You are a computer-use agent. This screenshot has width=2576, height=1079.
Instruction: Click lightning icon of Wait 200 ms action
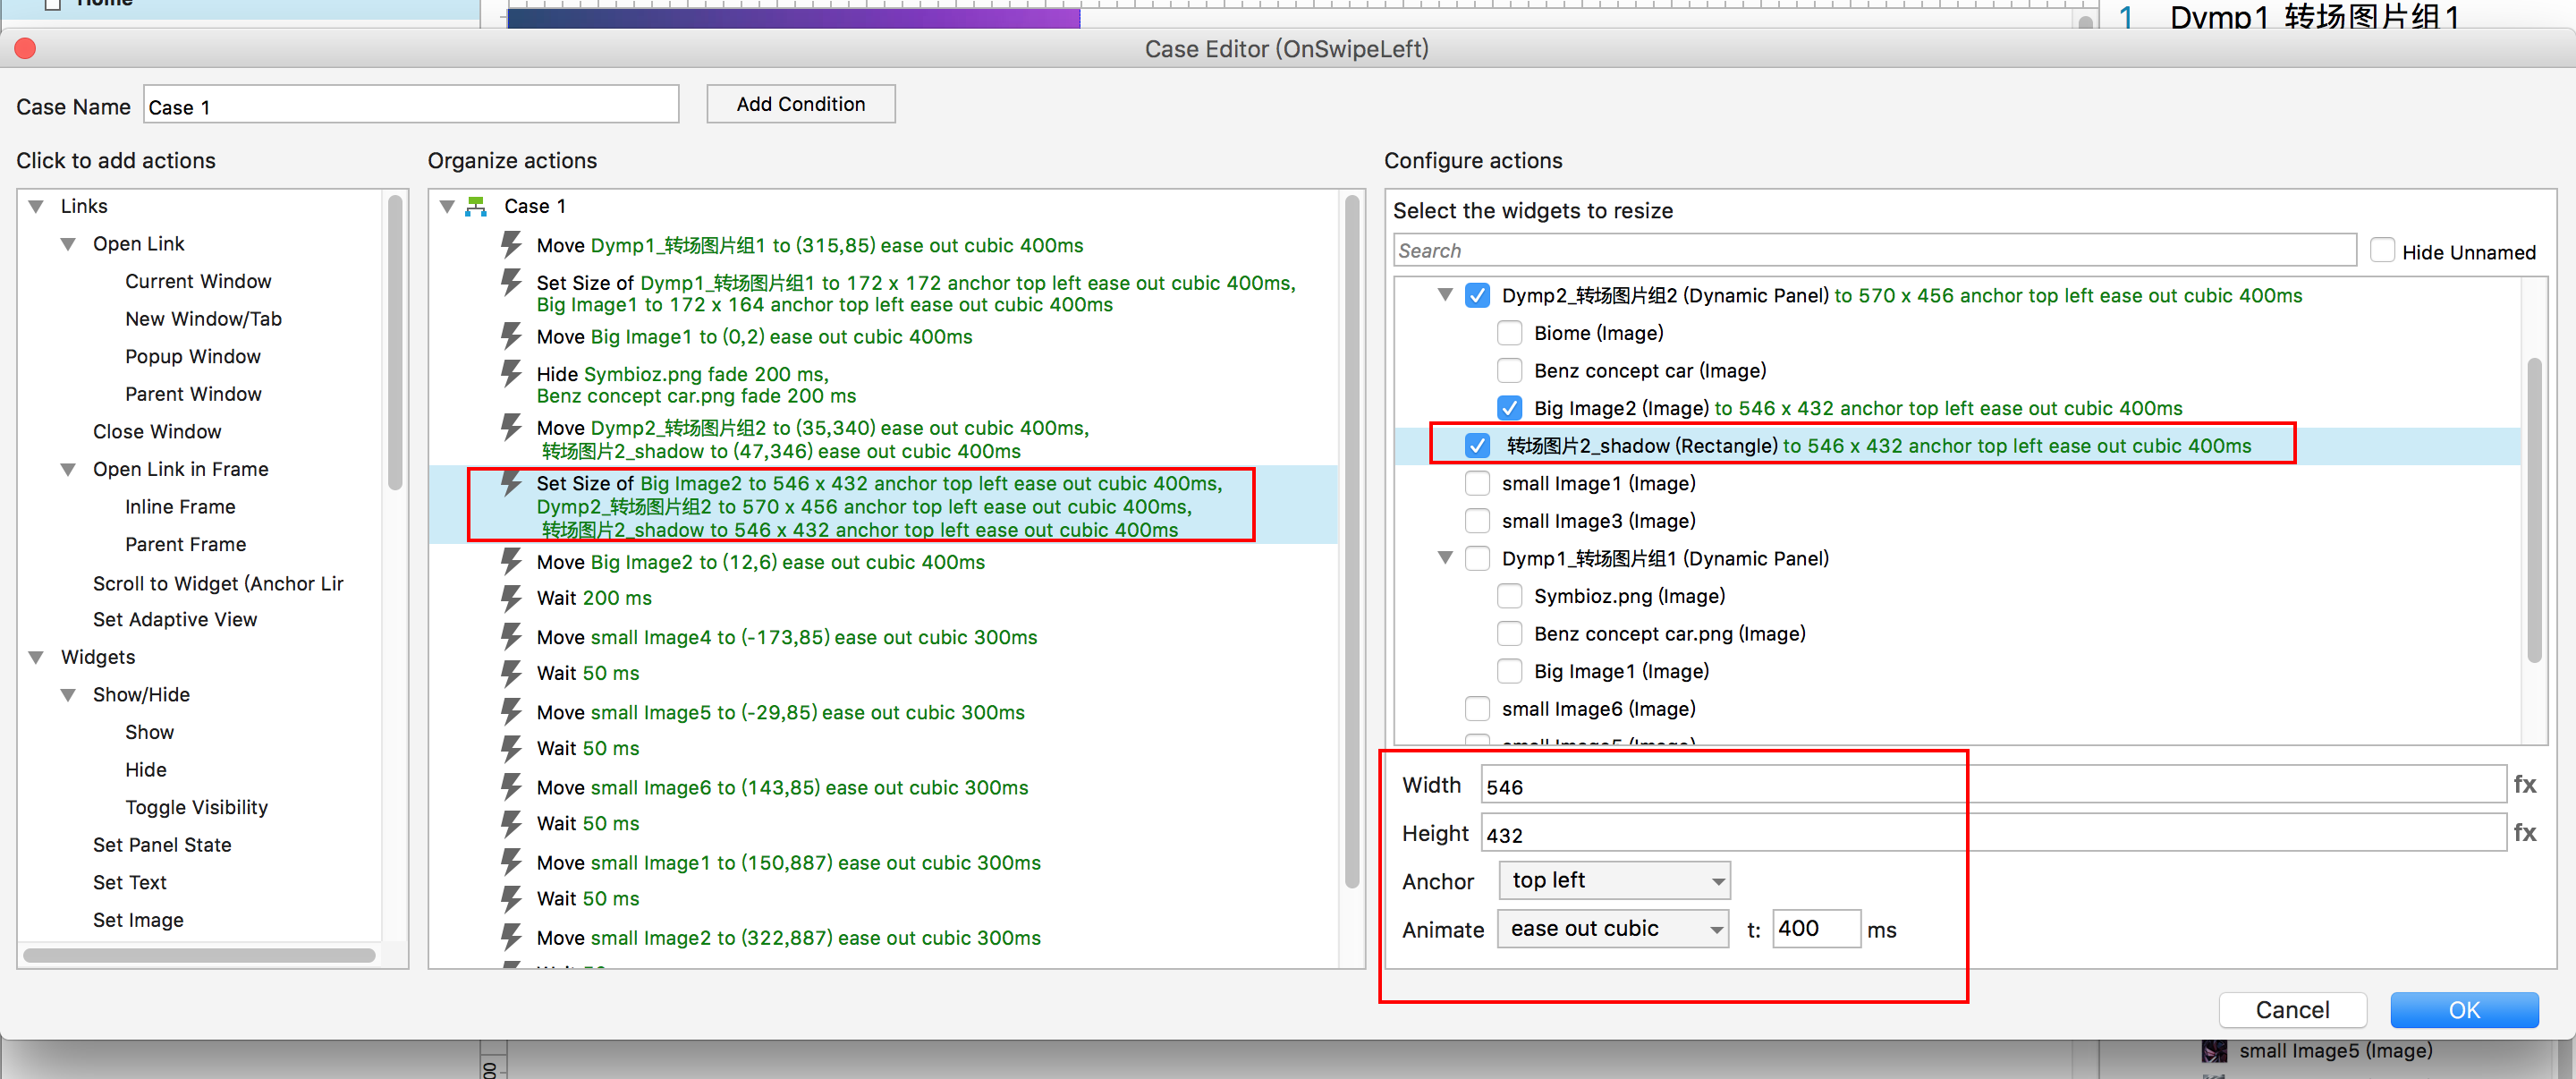pos(511,598)
